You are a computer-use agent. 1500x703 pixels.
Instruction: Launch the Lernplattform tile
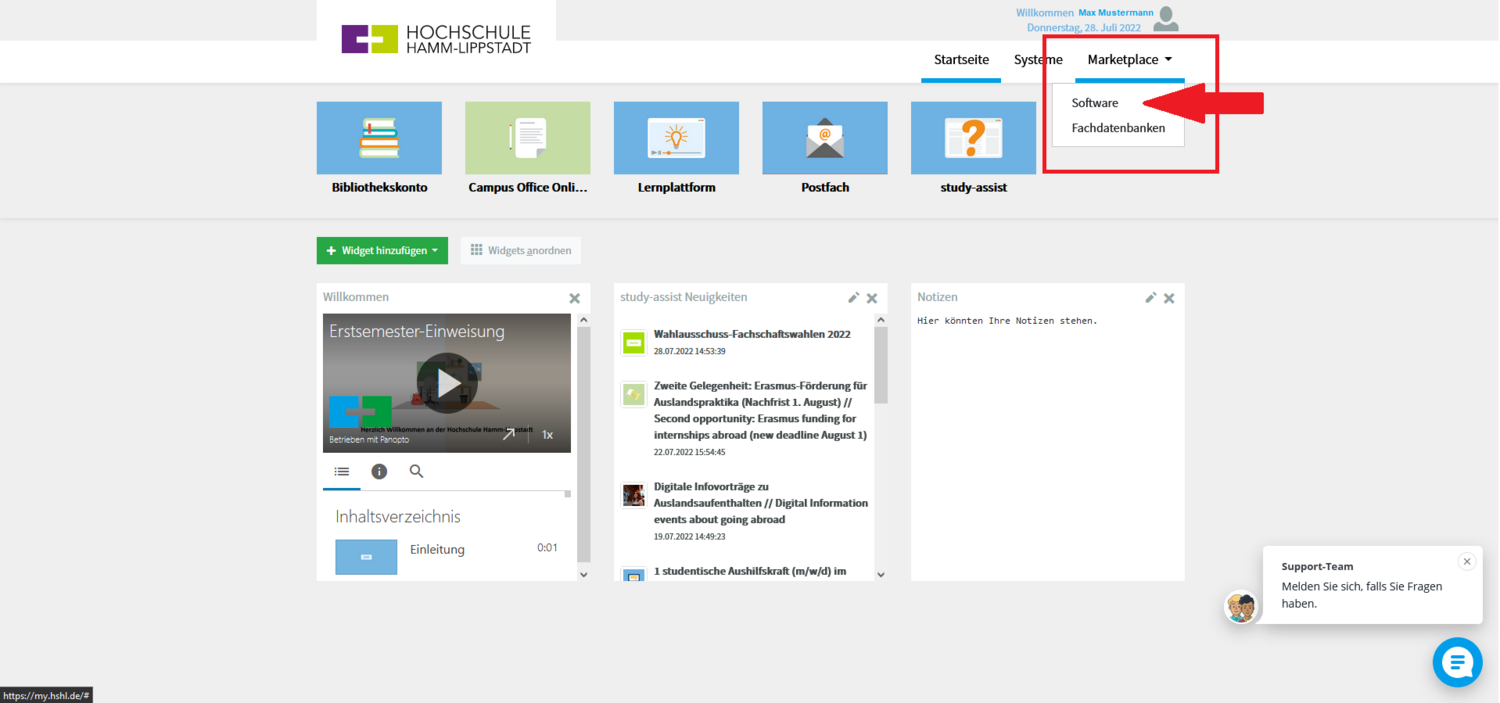click(676, 138)
